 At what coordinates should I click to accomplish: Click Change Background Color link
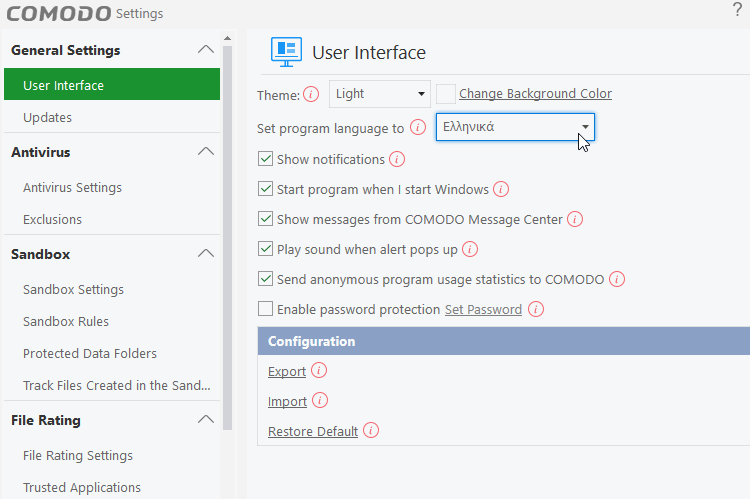(535, 94)
